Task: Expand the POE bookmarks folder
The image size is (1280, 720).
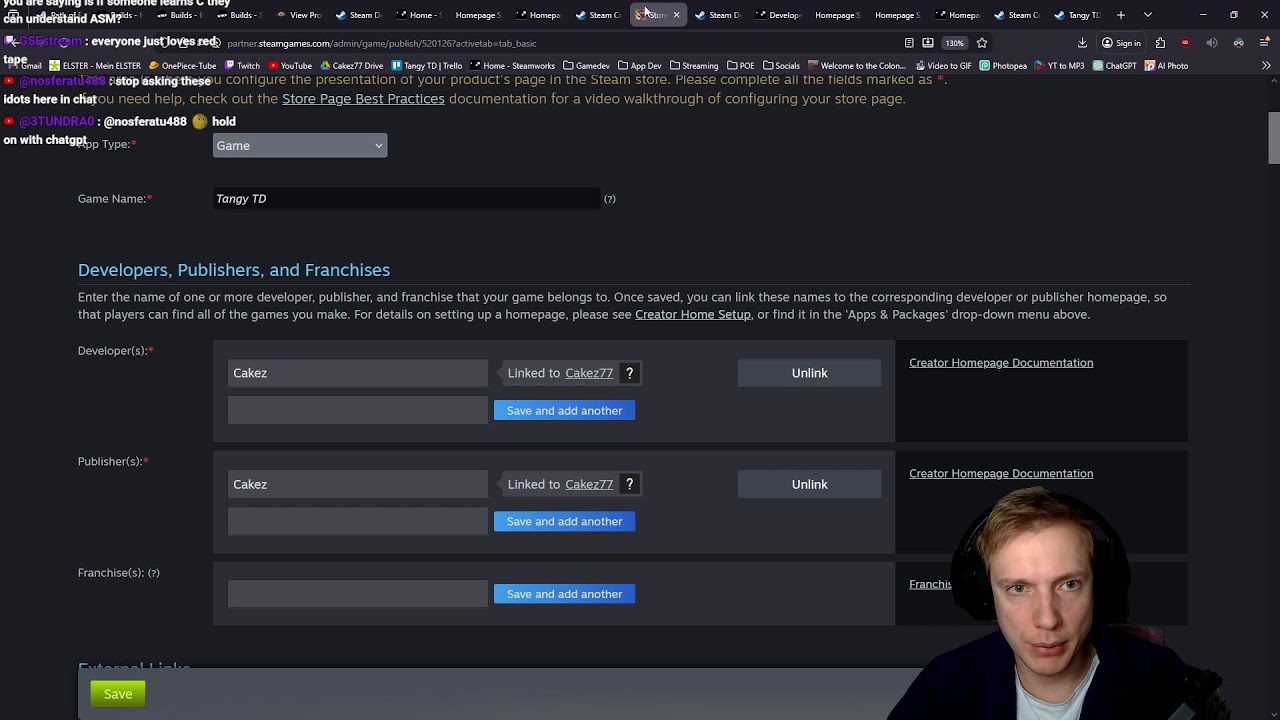Action: click(741, 66)
